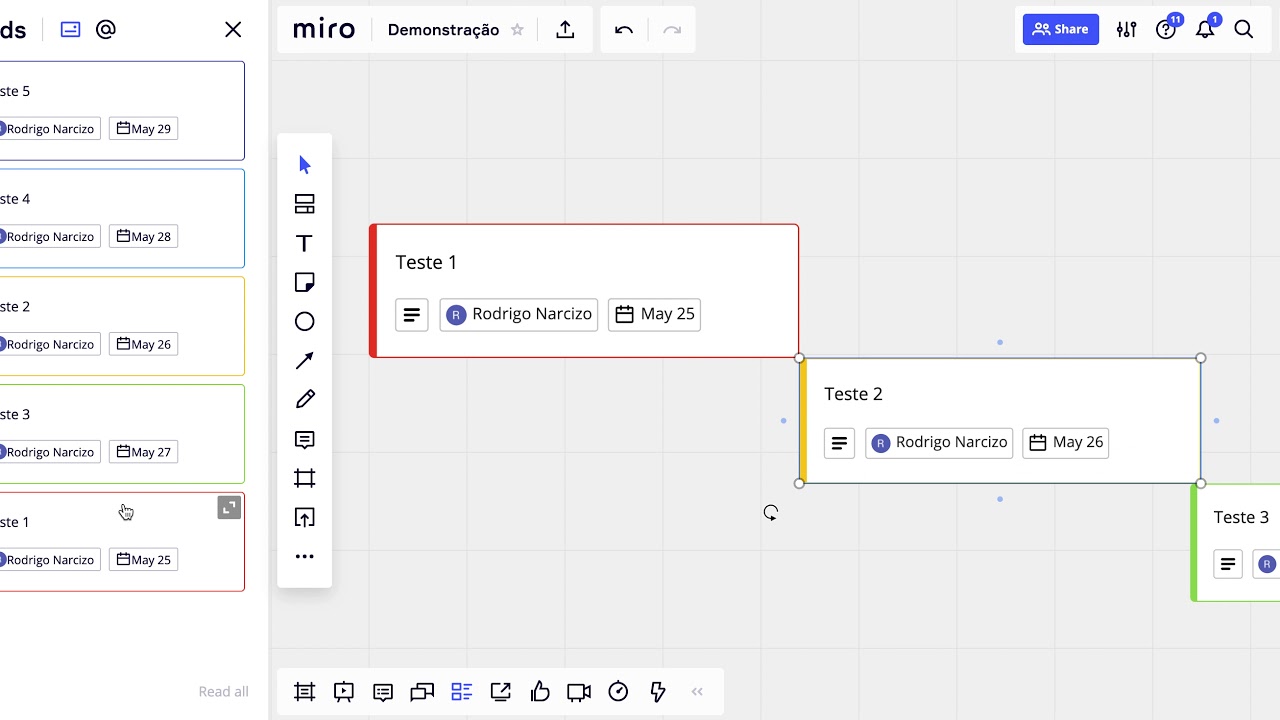This screenshot has height=720, width=1280.
Task: Select the Comment tool in left toolbar
Action: 305,439
